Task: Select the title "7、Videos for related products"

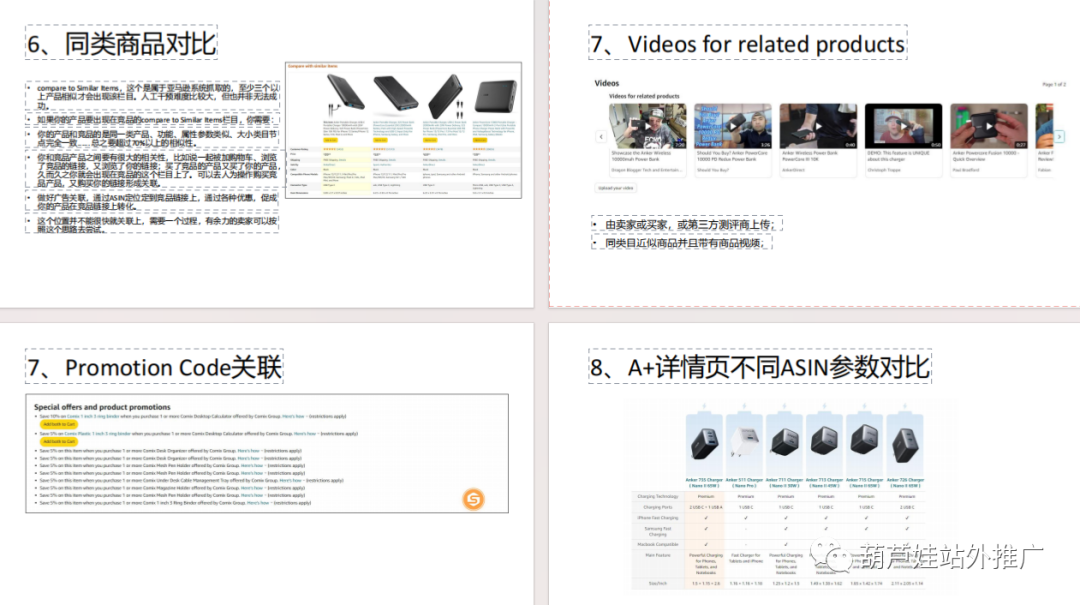Action: (747, 43)
